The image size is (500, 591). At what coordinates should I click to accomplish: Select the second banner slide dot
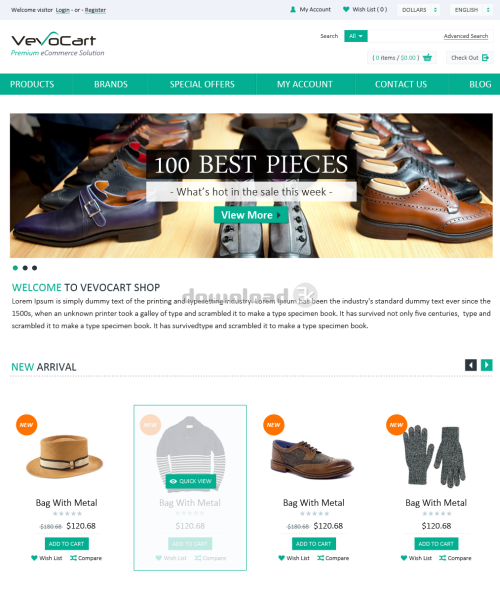click(x=25, y=268)
